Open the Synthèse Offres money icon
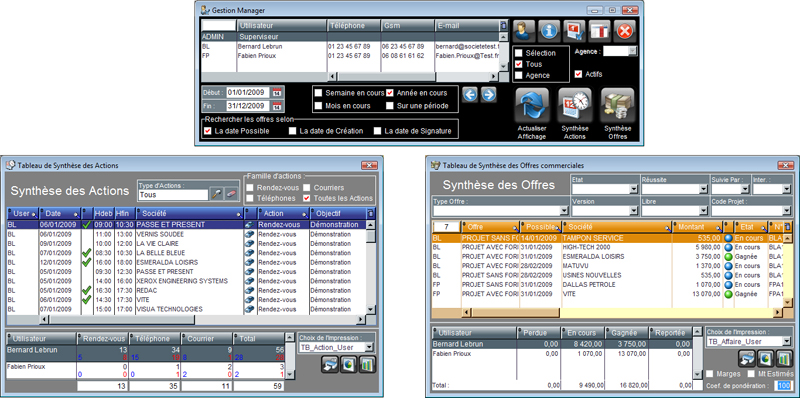 617,105
